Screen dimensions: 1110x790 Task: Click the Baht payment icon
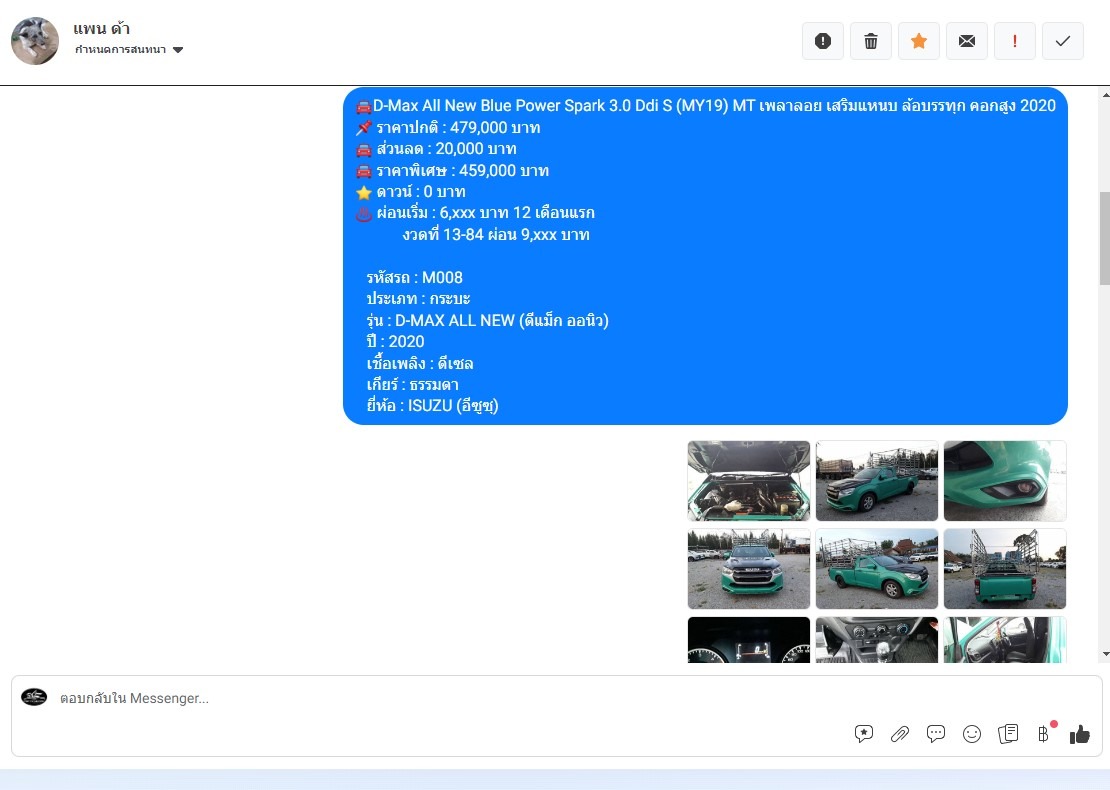pos(1043,734)
